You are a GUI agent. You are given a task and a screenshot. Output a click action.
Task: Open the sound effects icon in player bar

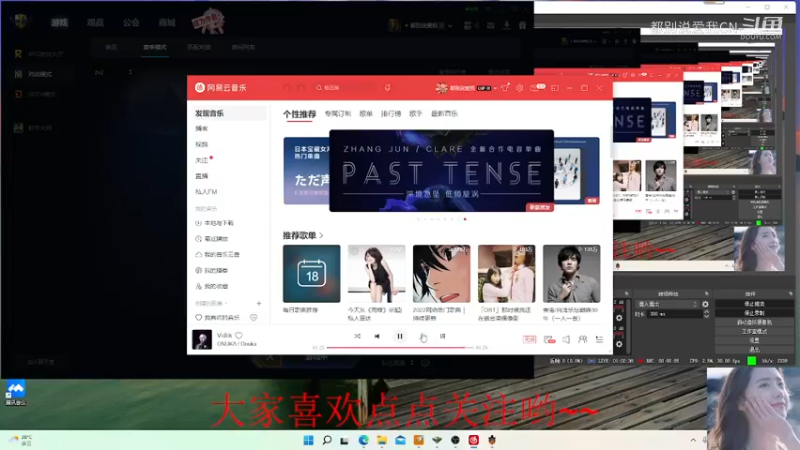click(549, 339)
